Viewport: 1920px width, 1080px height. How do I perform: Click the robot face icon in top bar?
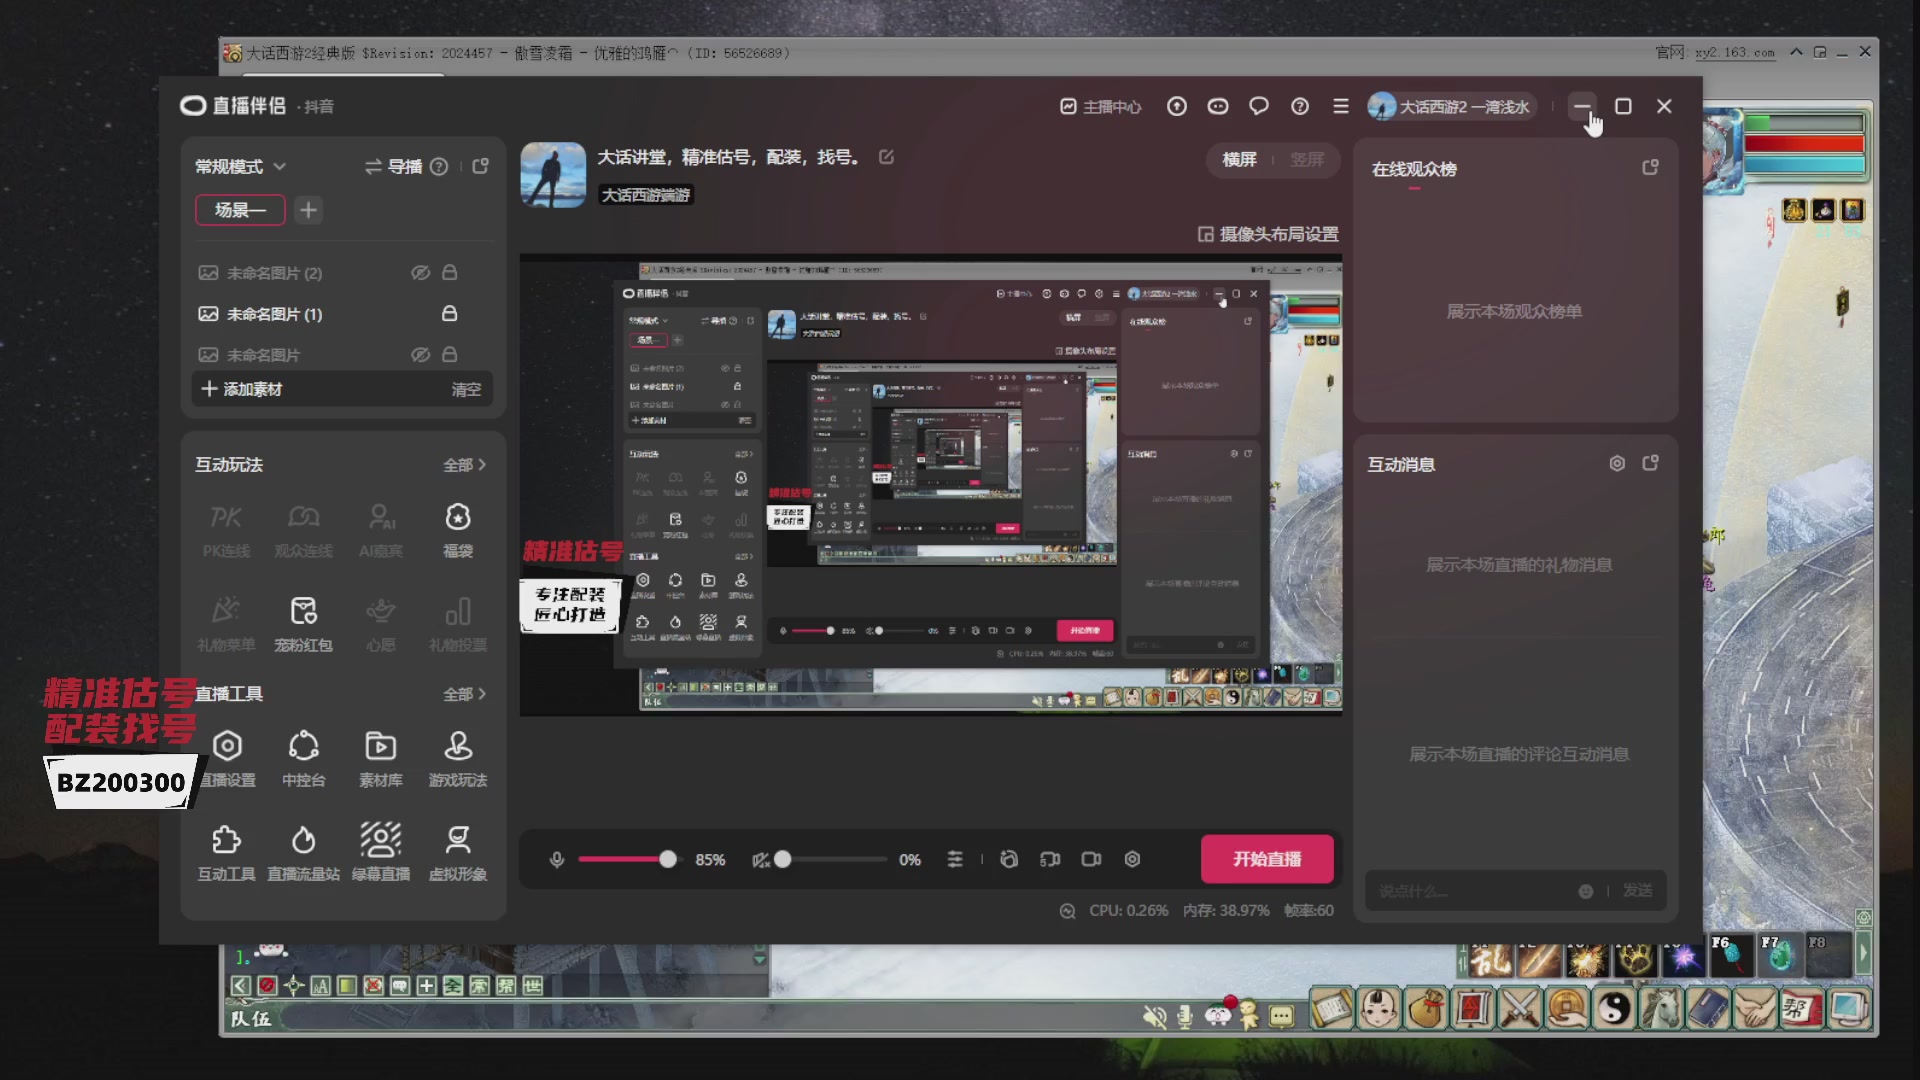1218,106
